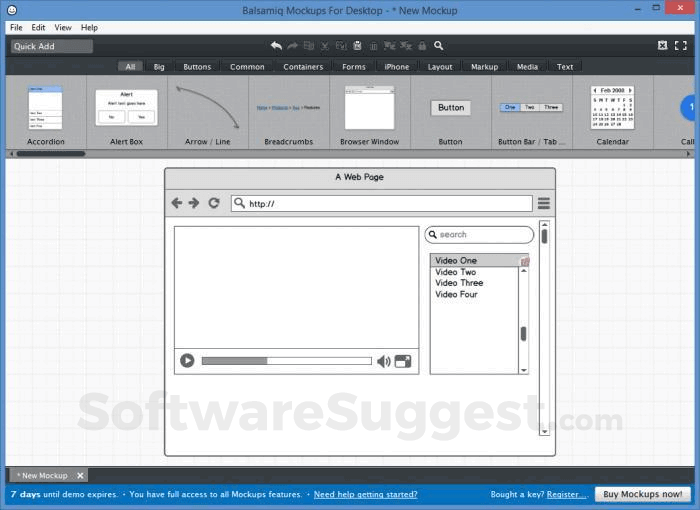Select the Big category tab
This screenshot has width=700, height=510.
[159, 67]
